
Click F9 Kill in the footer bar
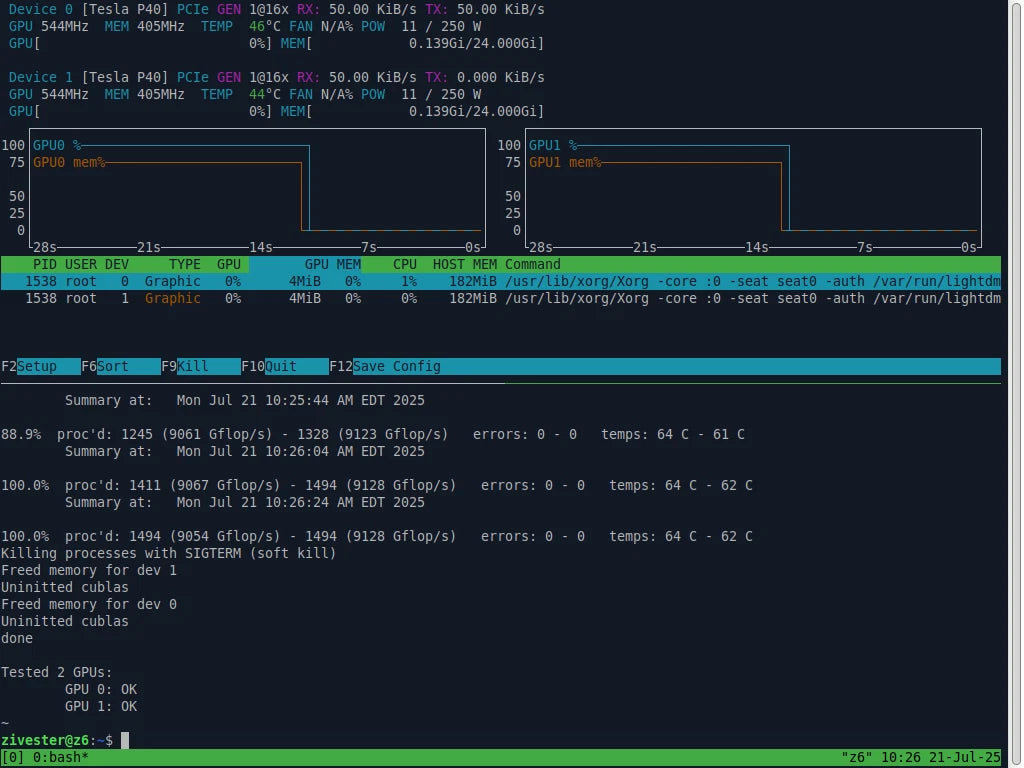[x=200, y=366]
